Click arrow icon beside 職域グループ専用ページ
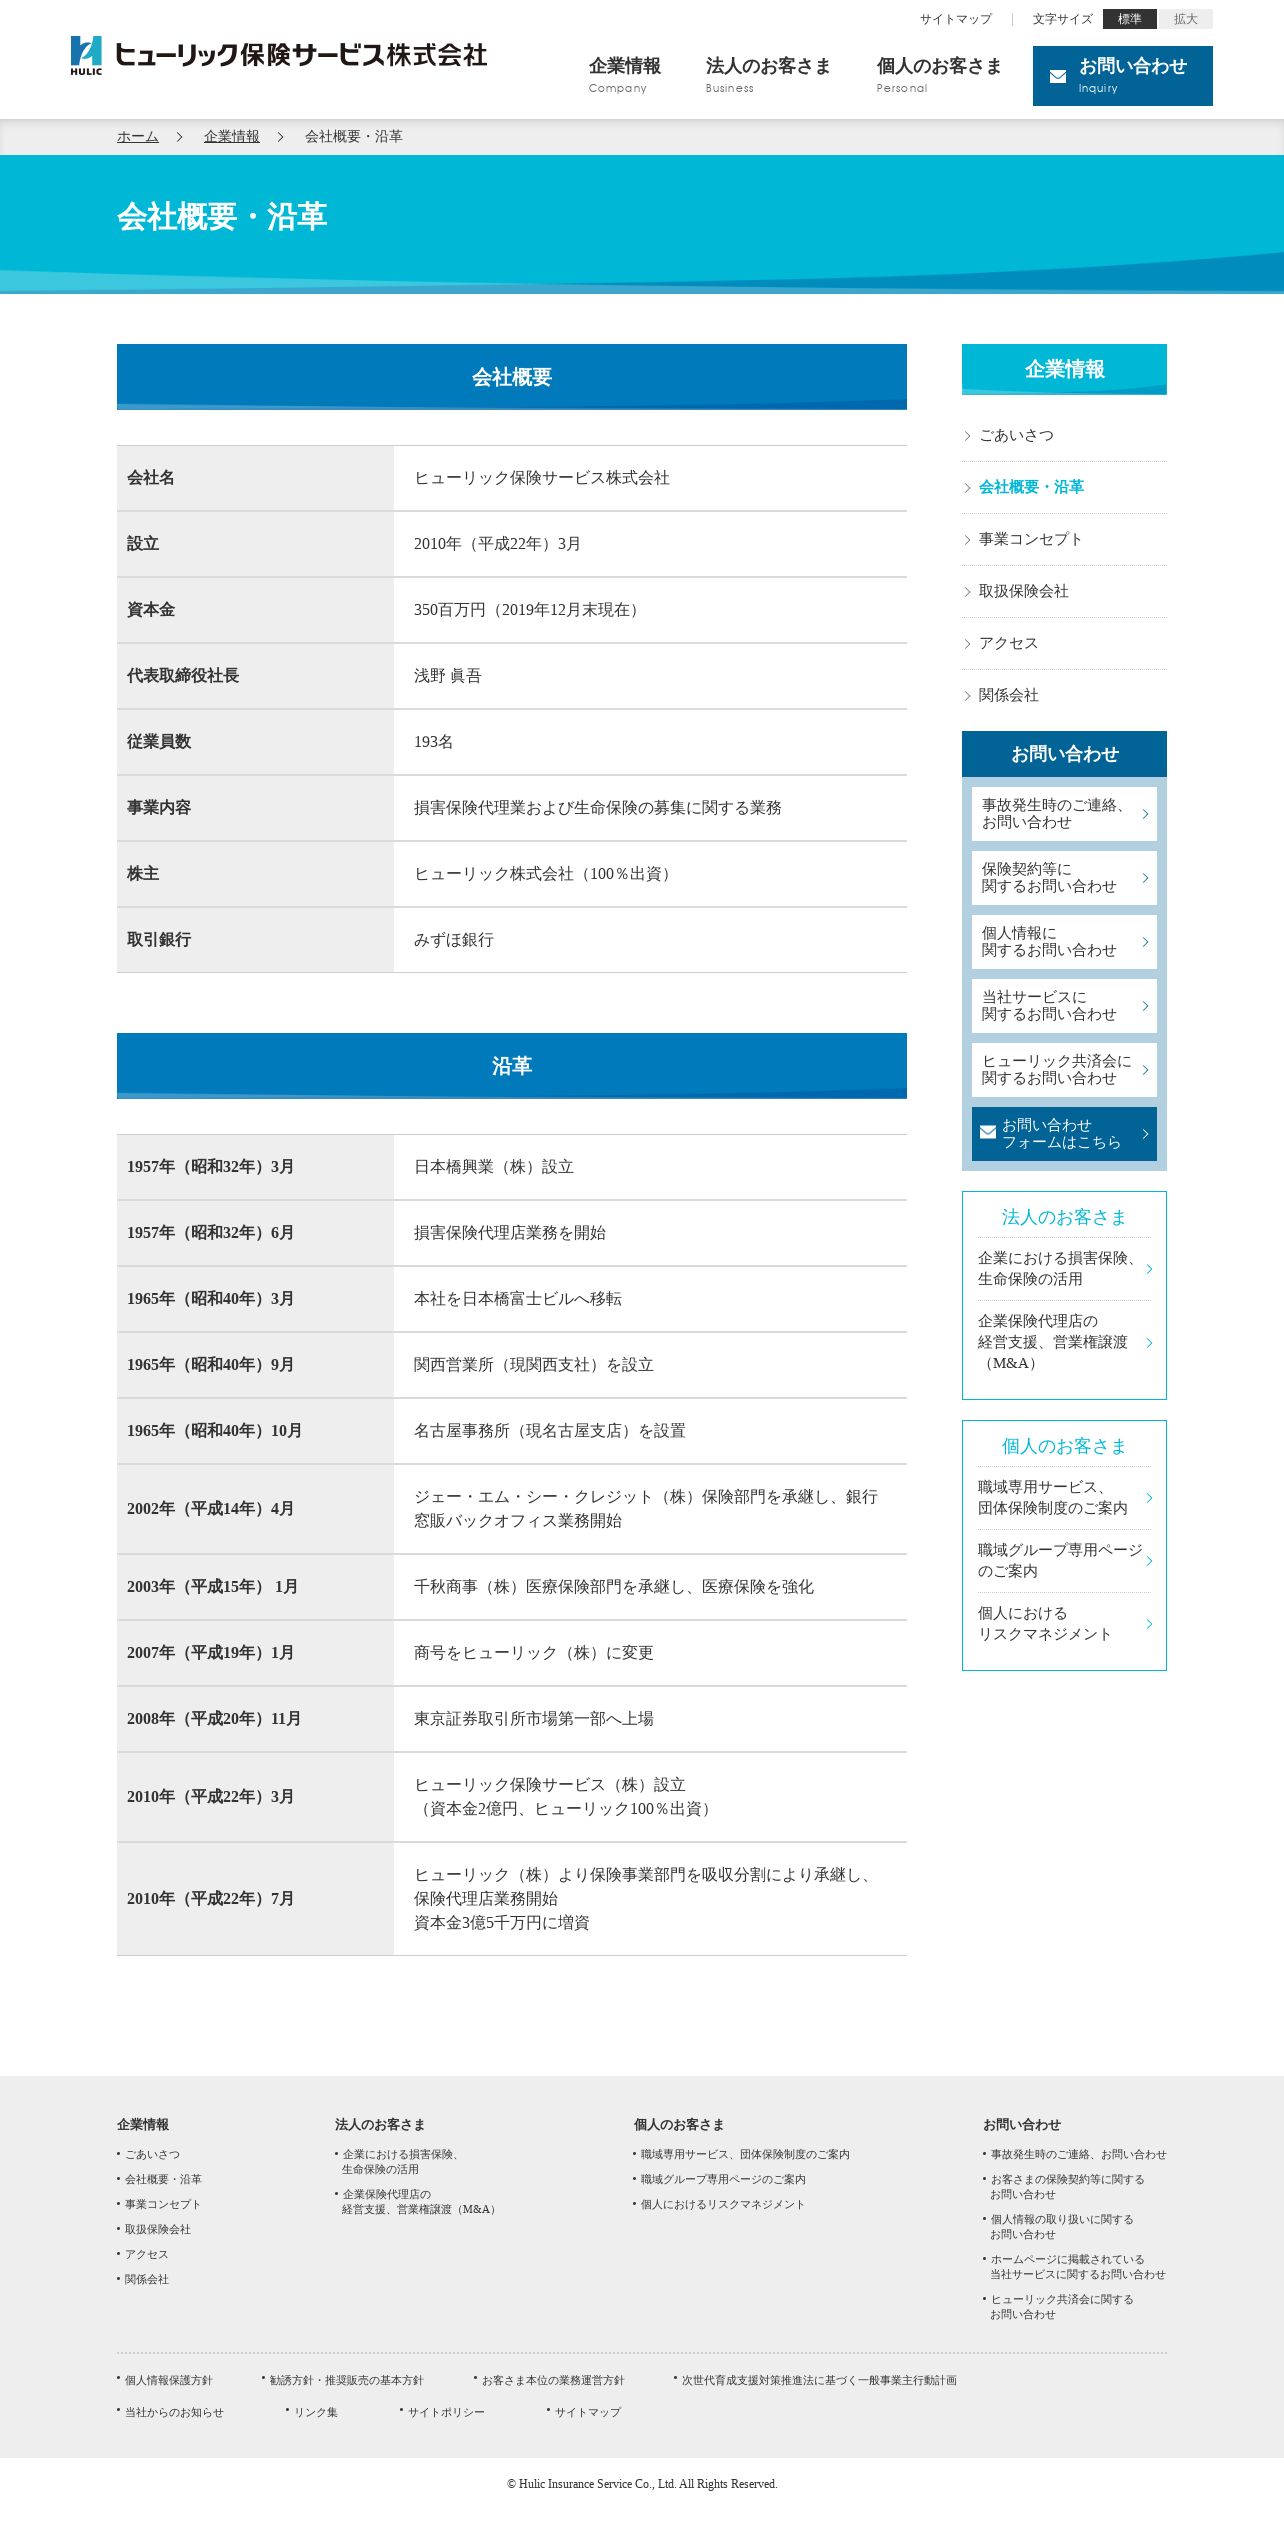Image resolution: width=1284 pixels, height=2541 pixels. [x=1149, y=1561]
